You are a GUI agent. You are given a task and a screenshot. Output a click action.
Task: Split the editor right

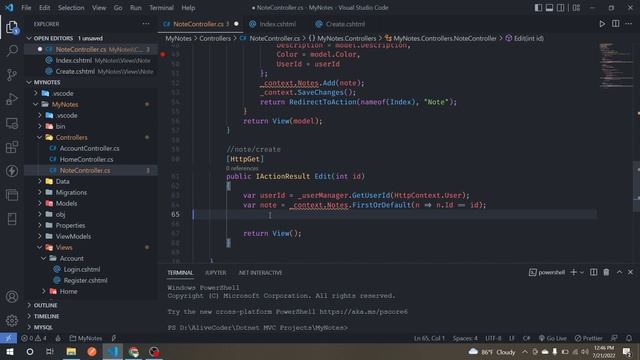tap(616, 24)
